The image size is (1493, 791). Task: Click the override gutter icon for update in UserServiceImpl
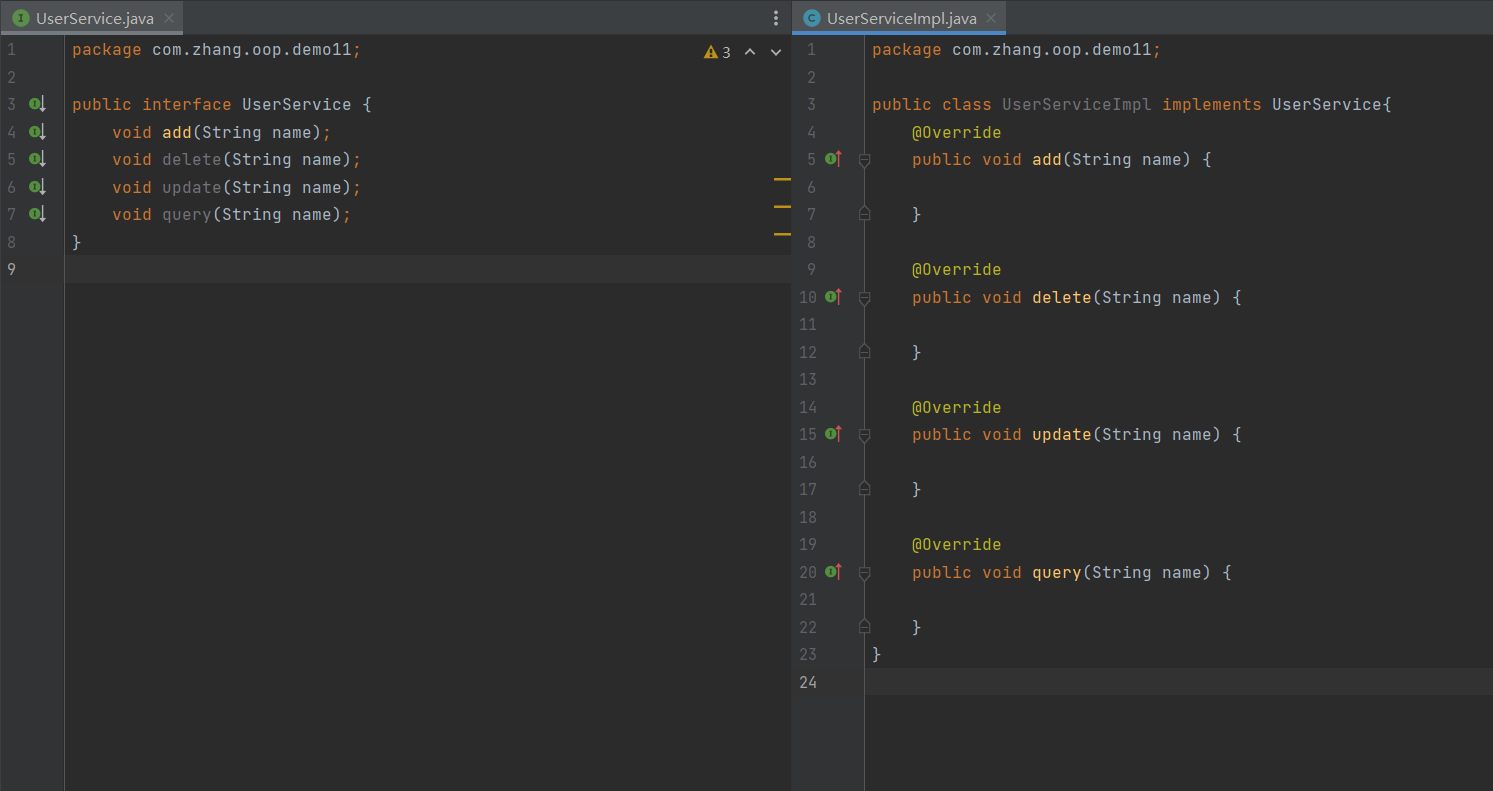833,434
